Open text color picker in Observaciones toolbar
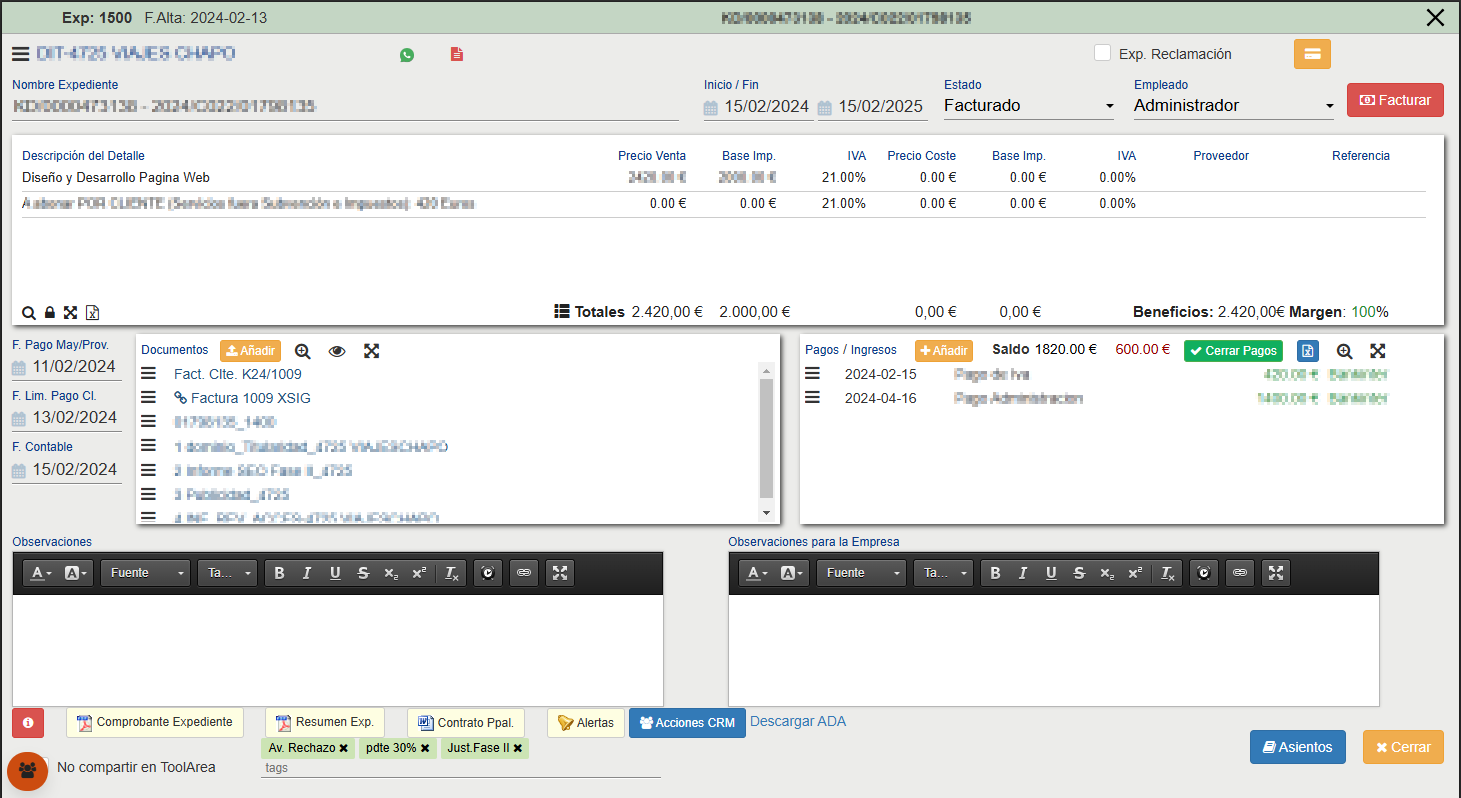Image resolution: width=1461 pixels, height=798 pixels. click(x=43, y=573)
